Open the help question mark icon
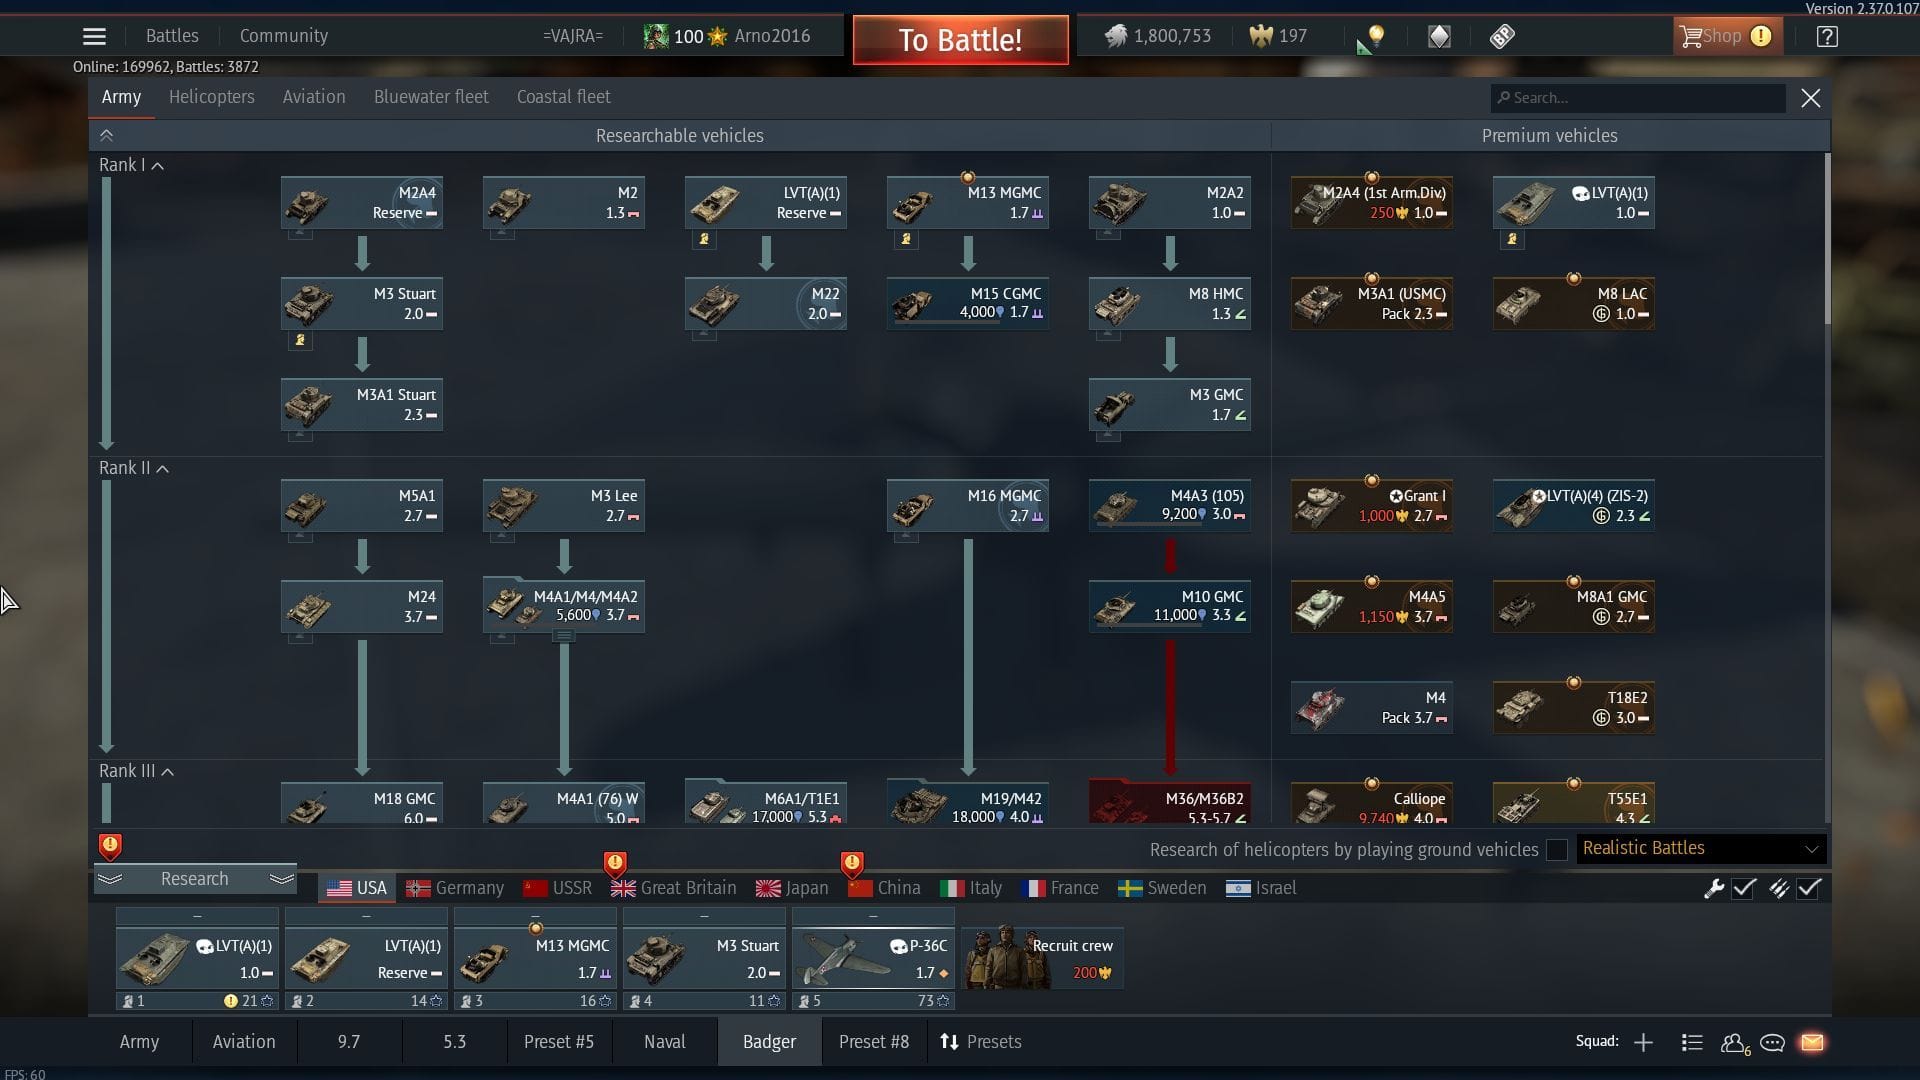The image size is (1920, 1080). tap(1827, 36)
